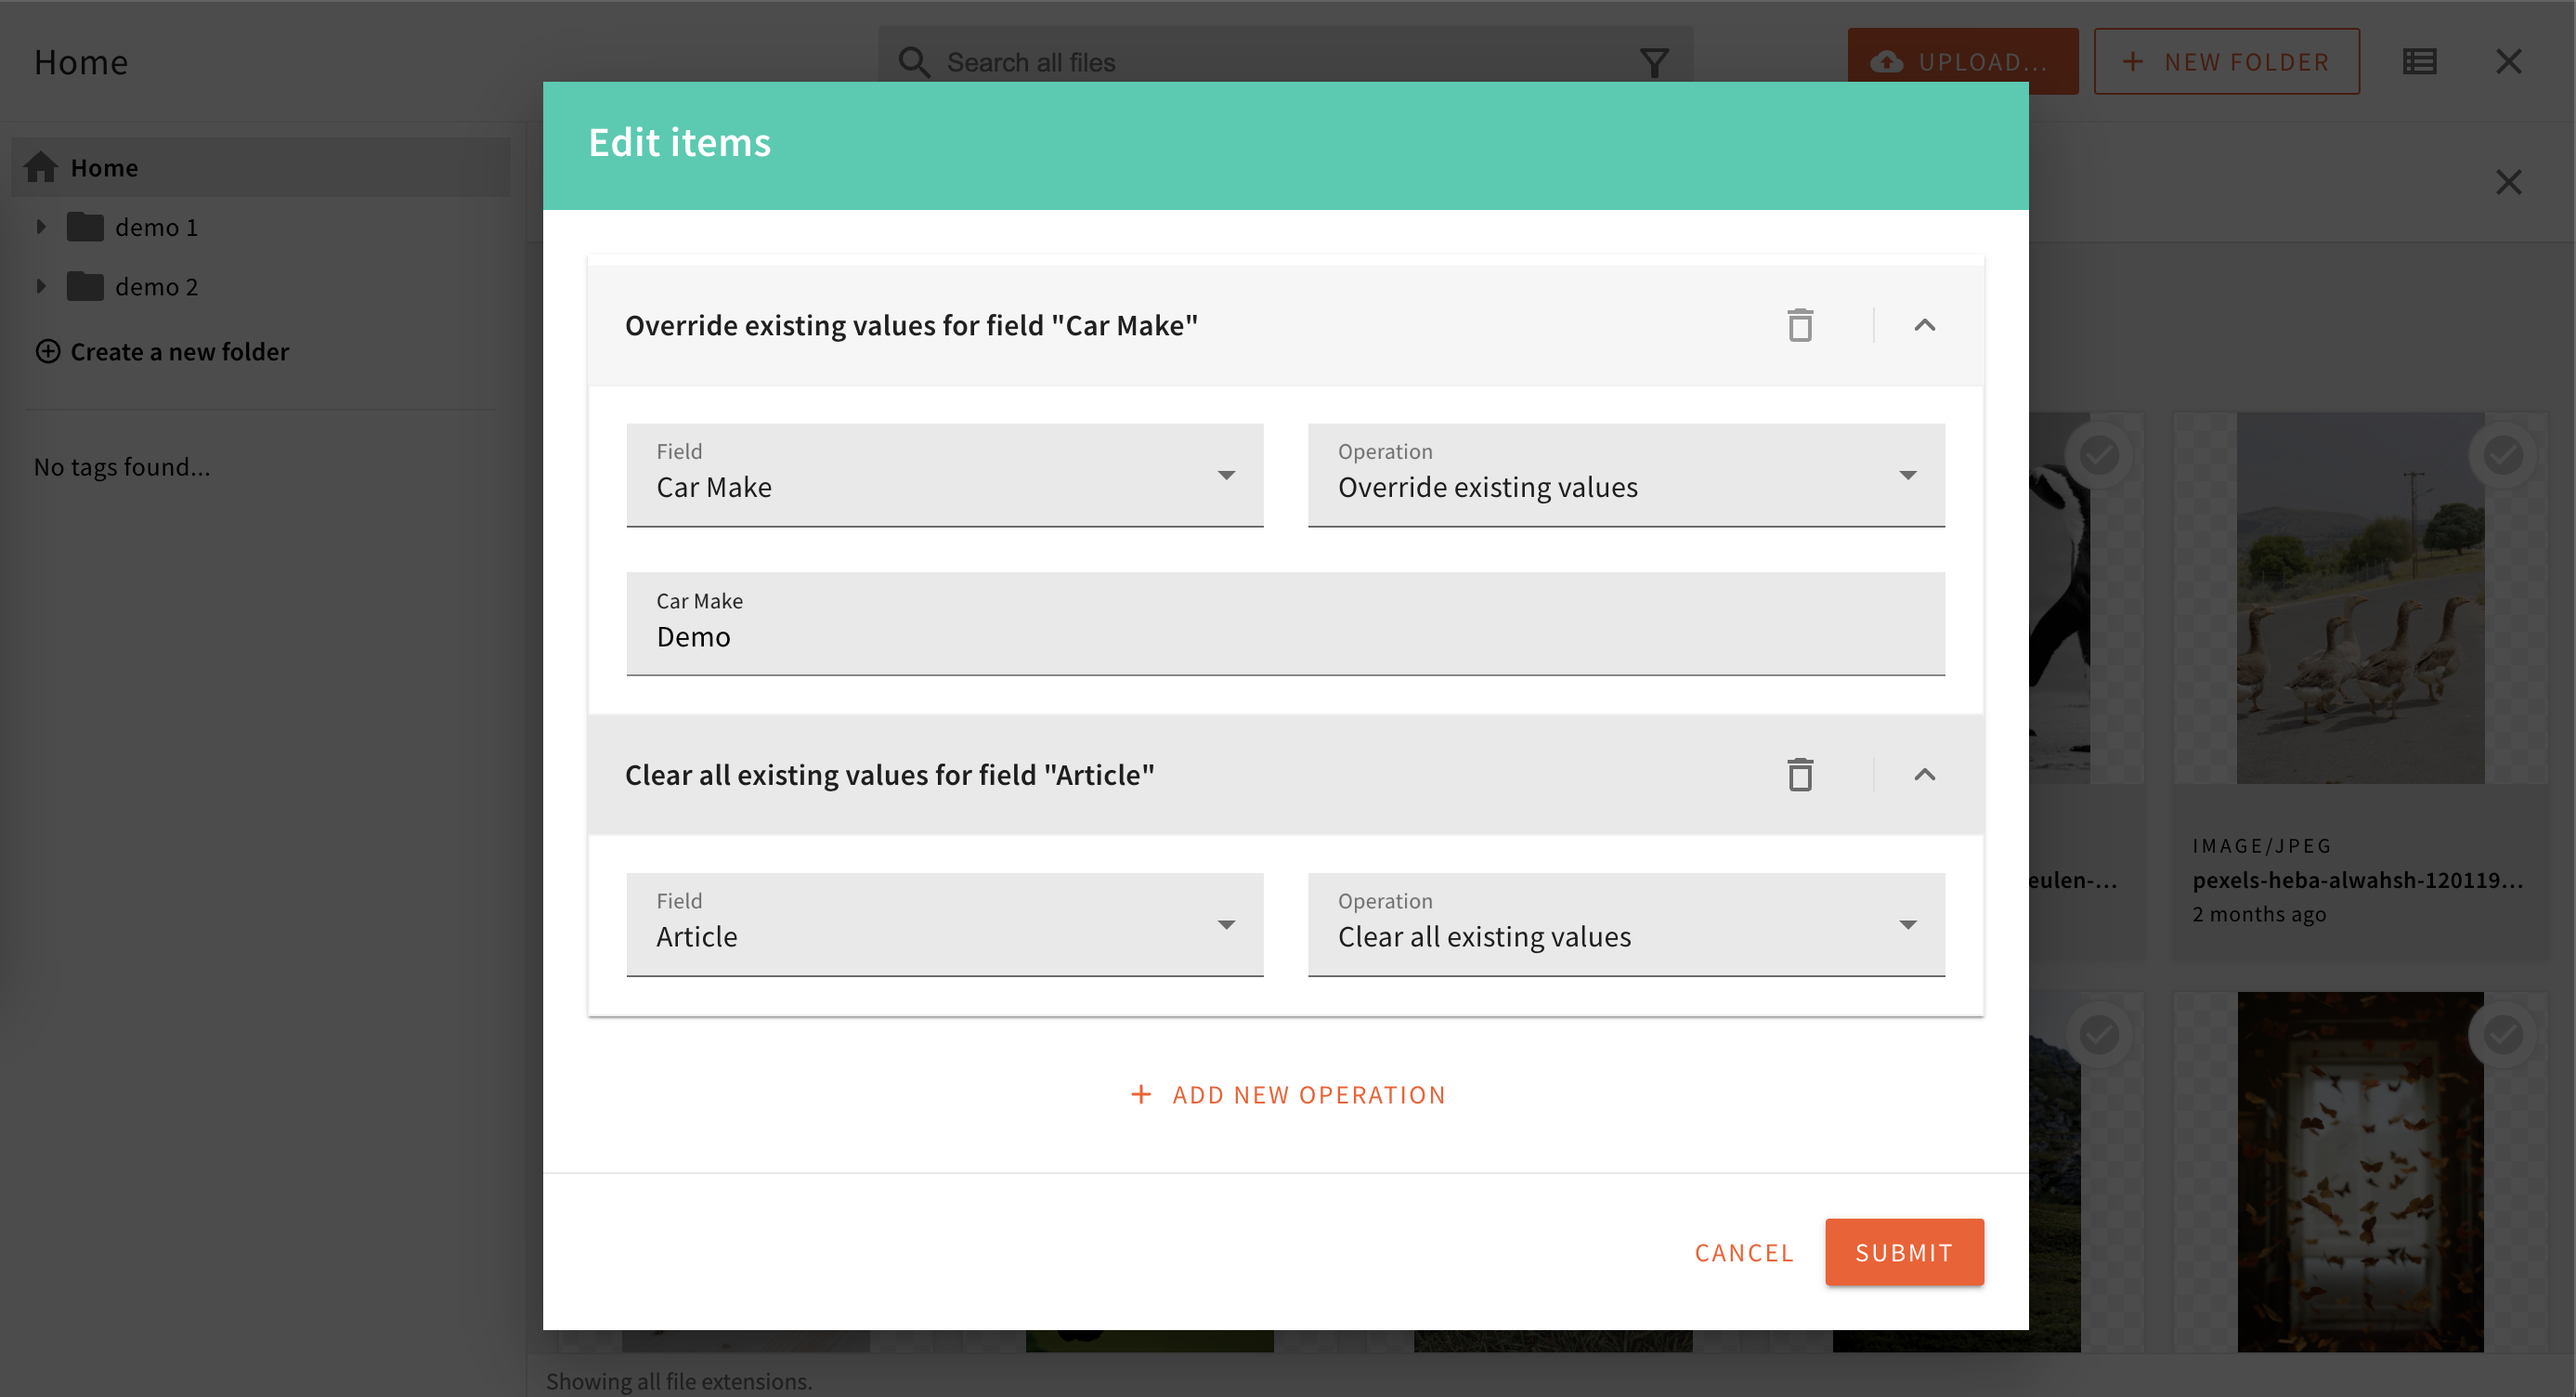Expand the demo 2 folder tree
The image size is (2576, 1397).
(x=42, y=285)
